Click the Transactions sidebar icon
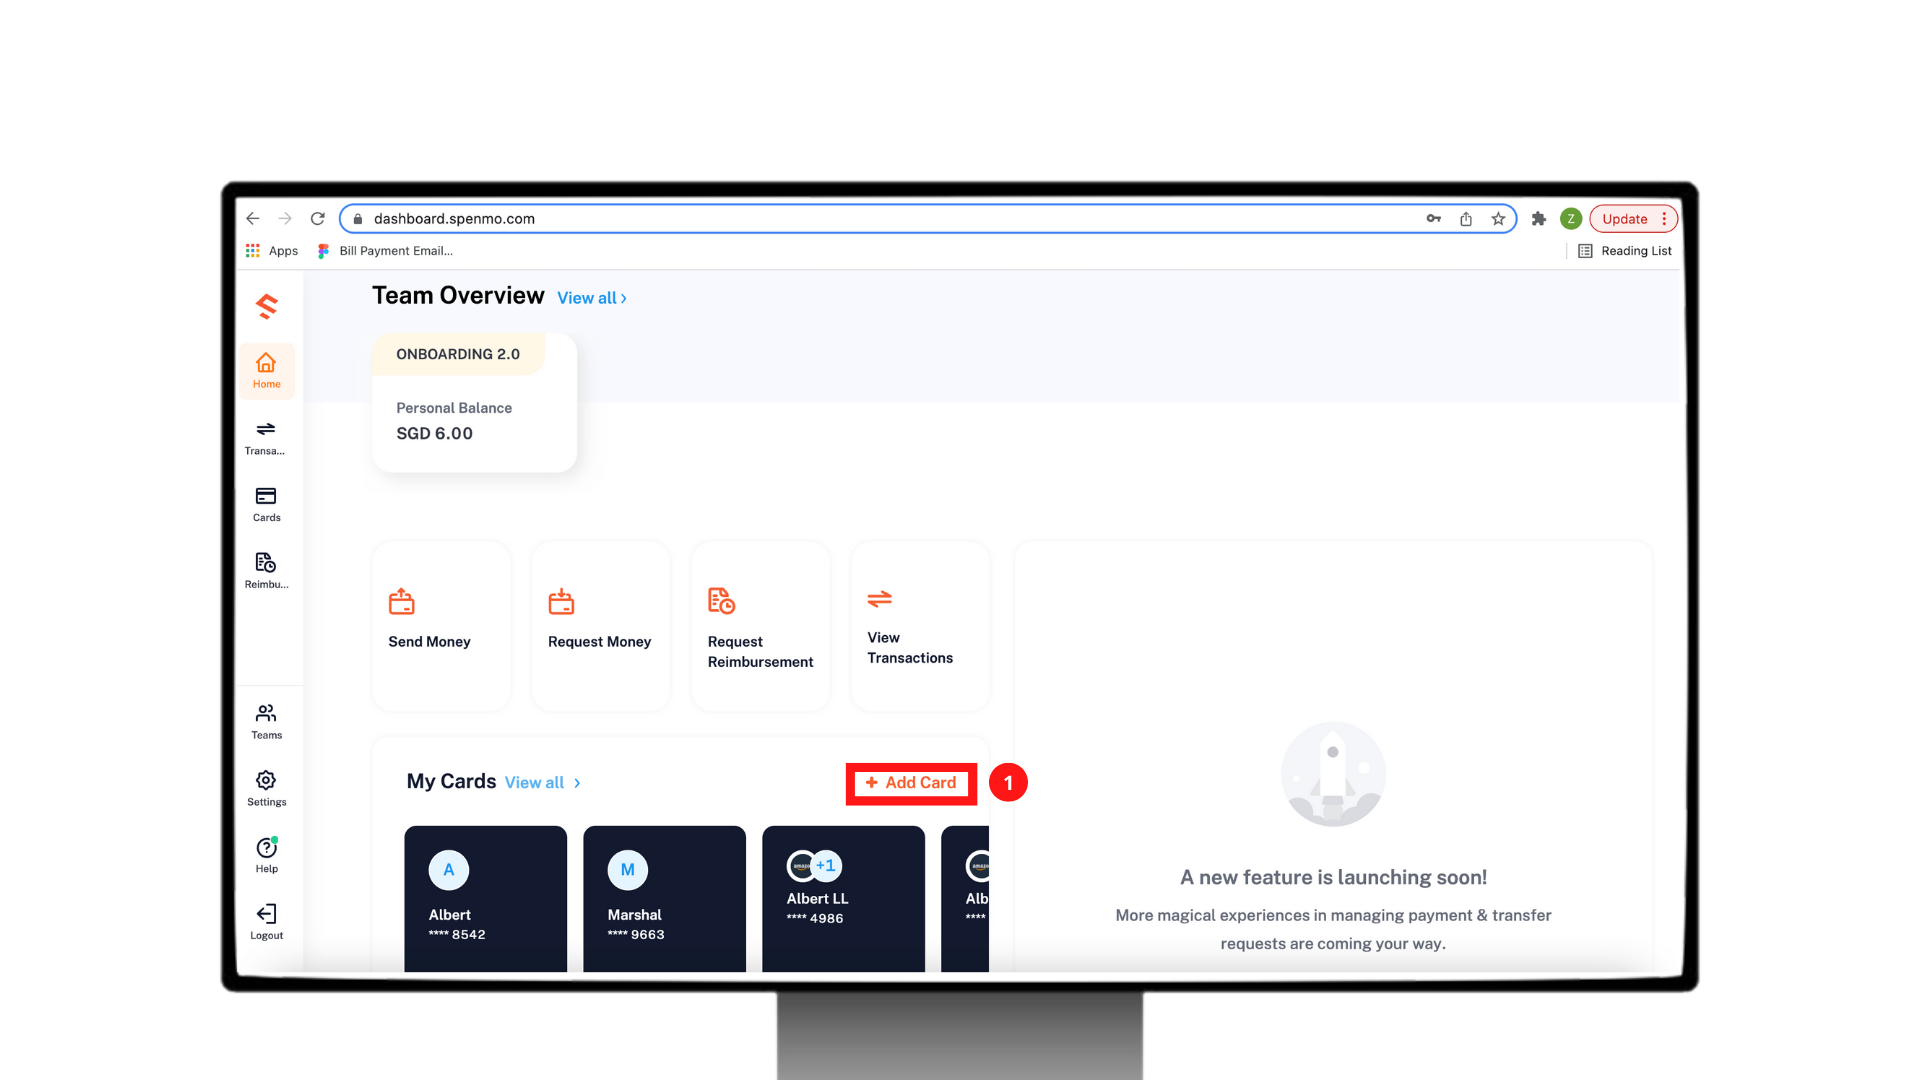 pyautogui.click(x=265, y=436)
